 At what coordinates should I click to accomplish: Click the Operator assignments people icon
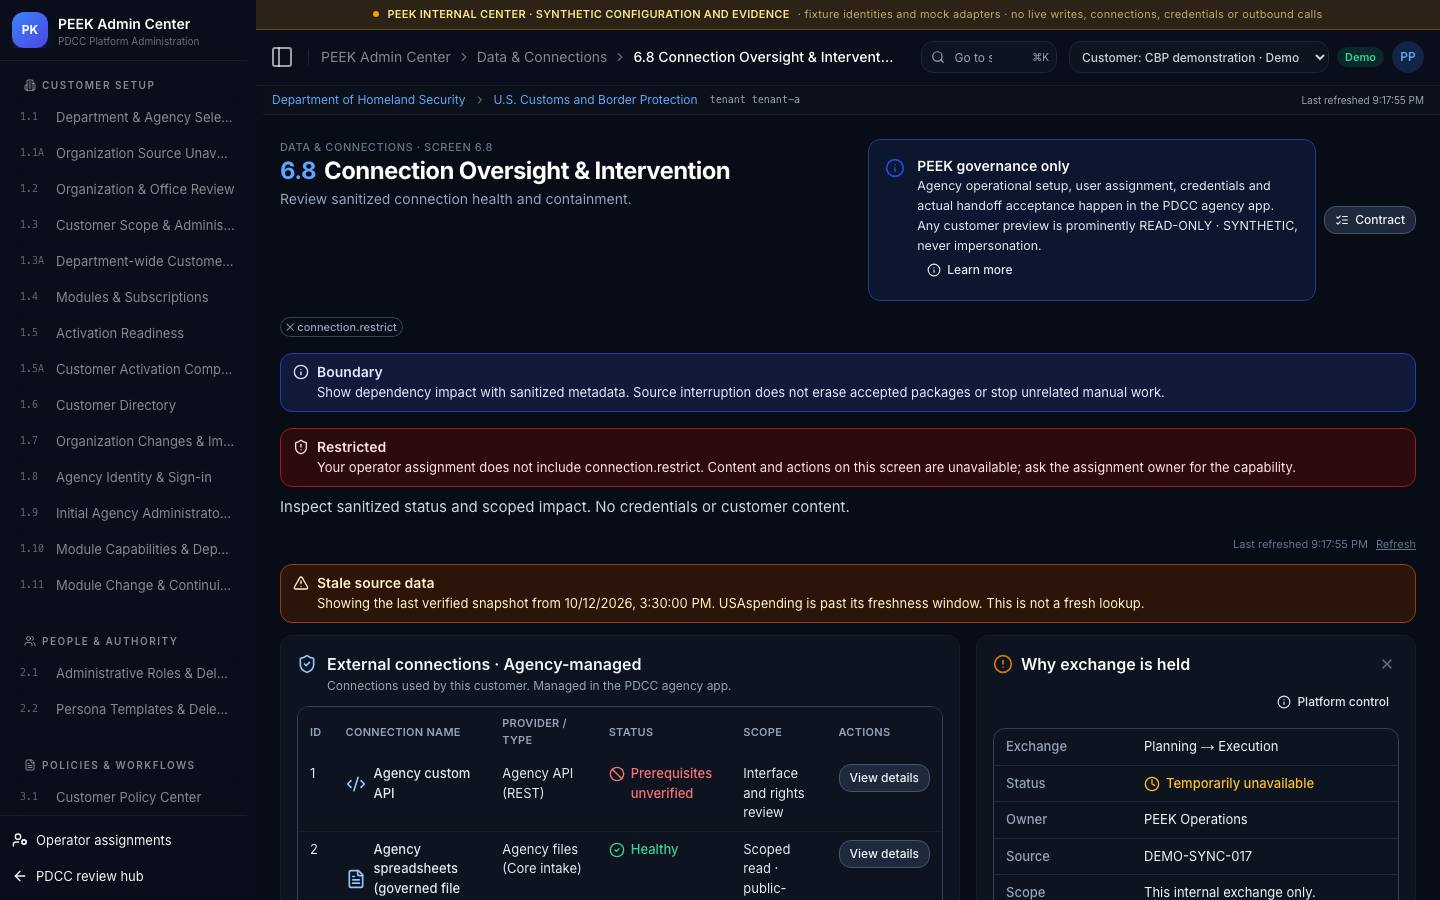[20, 840]
